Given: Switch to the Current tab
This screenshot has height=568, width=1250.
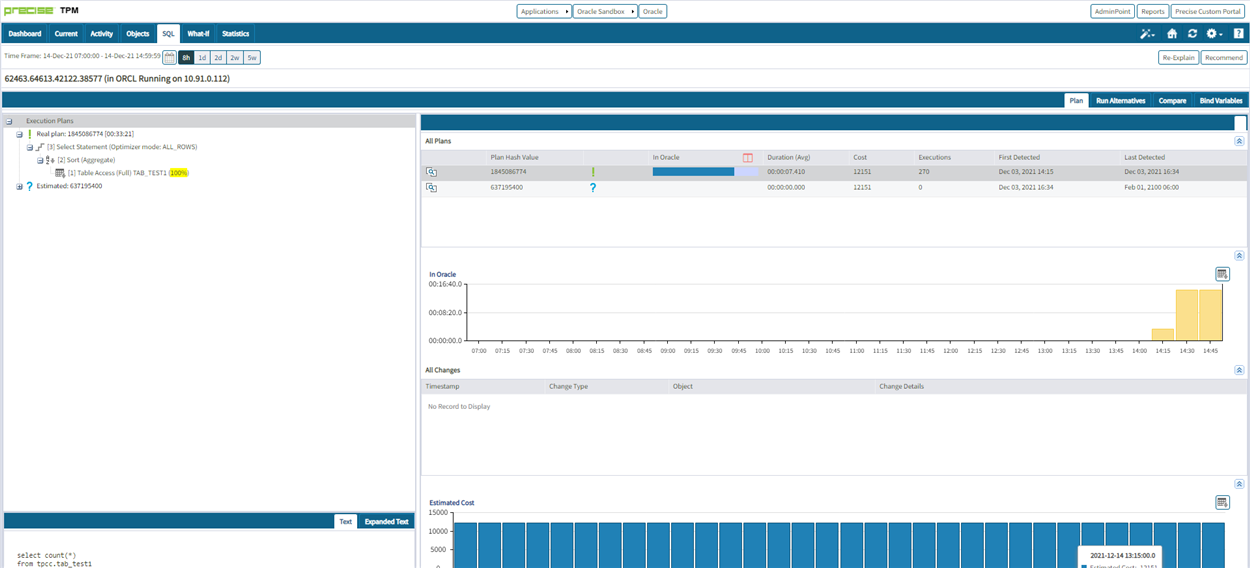Looking at the screenshot, I should pos(66,33).
